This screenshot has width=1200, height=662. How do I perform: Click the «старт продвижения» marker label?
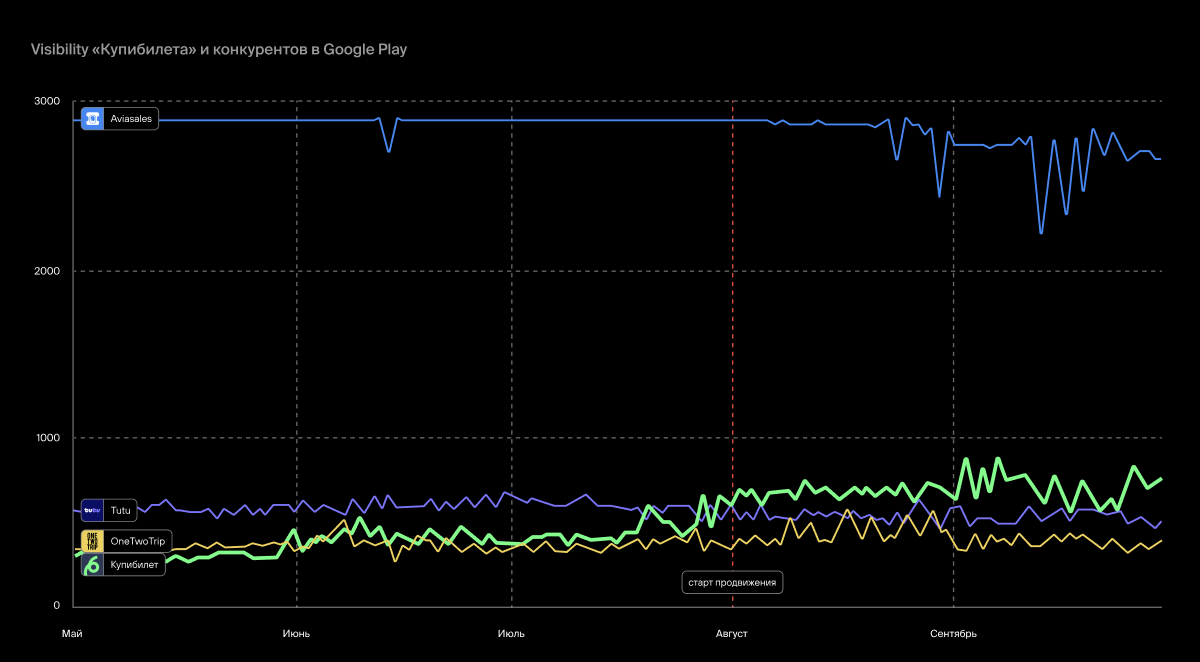coord(732,582)
